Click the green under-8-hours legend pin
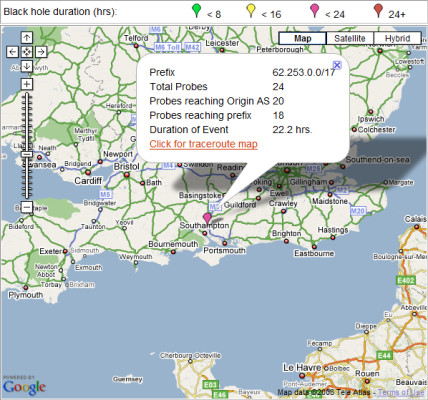428x400 pixels. point(197,10)
